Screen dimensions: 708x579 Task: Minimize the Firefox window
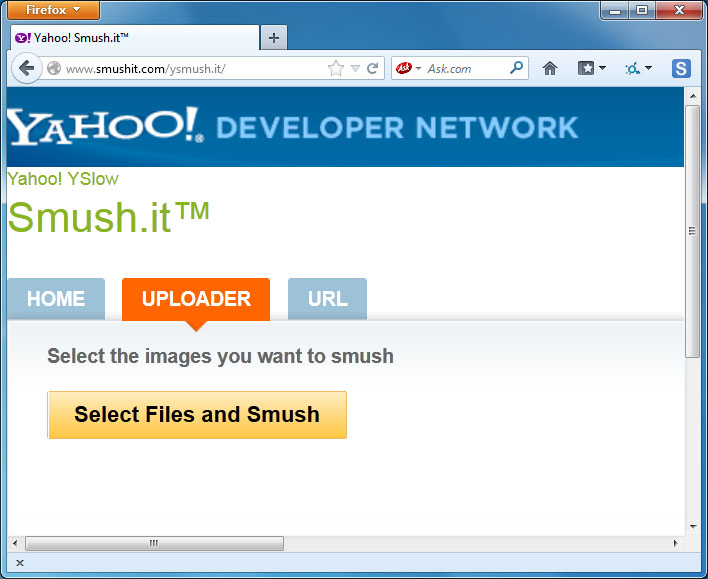point(614,10)
